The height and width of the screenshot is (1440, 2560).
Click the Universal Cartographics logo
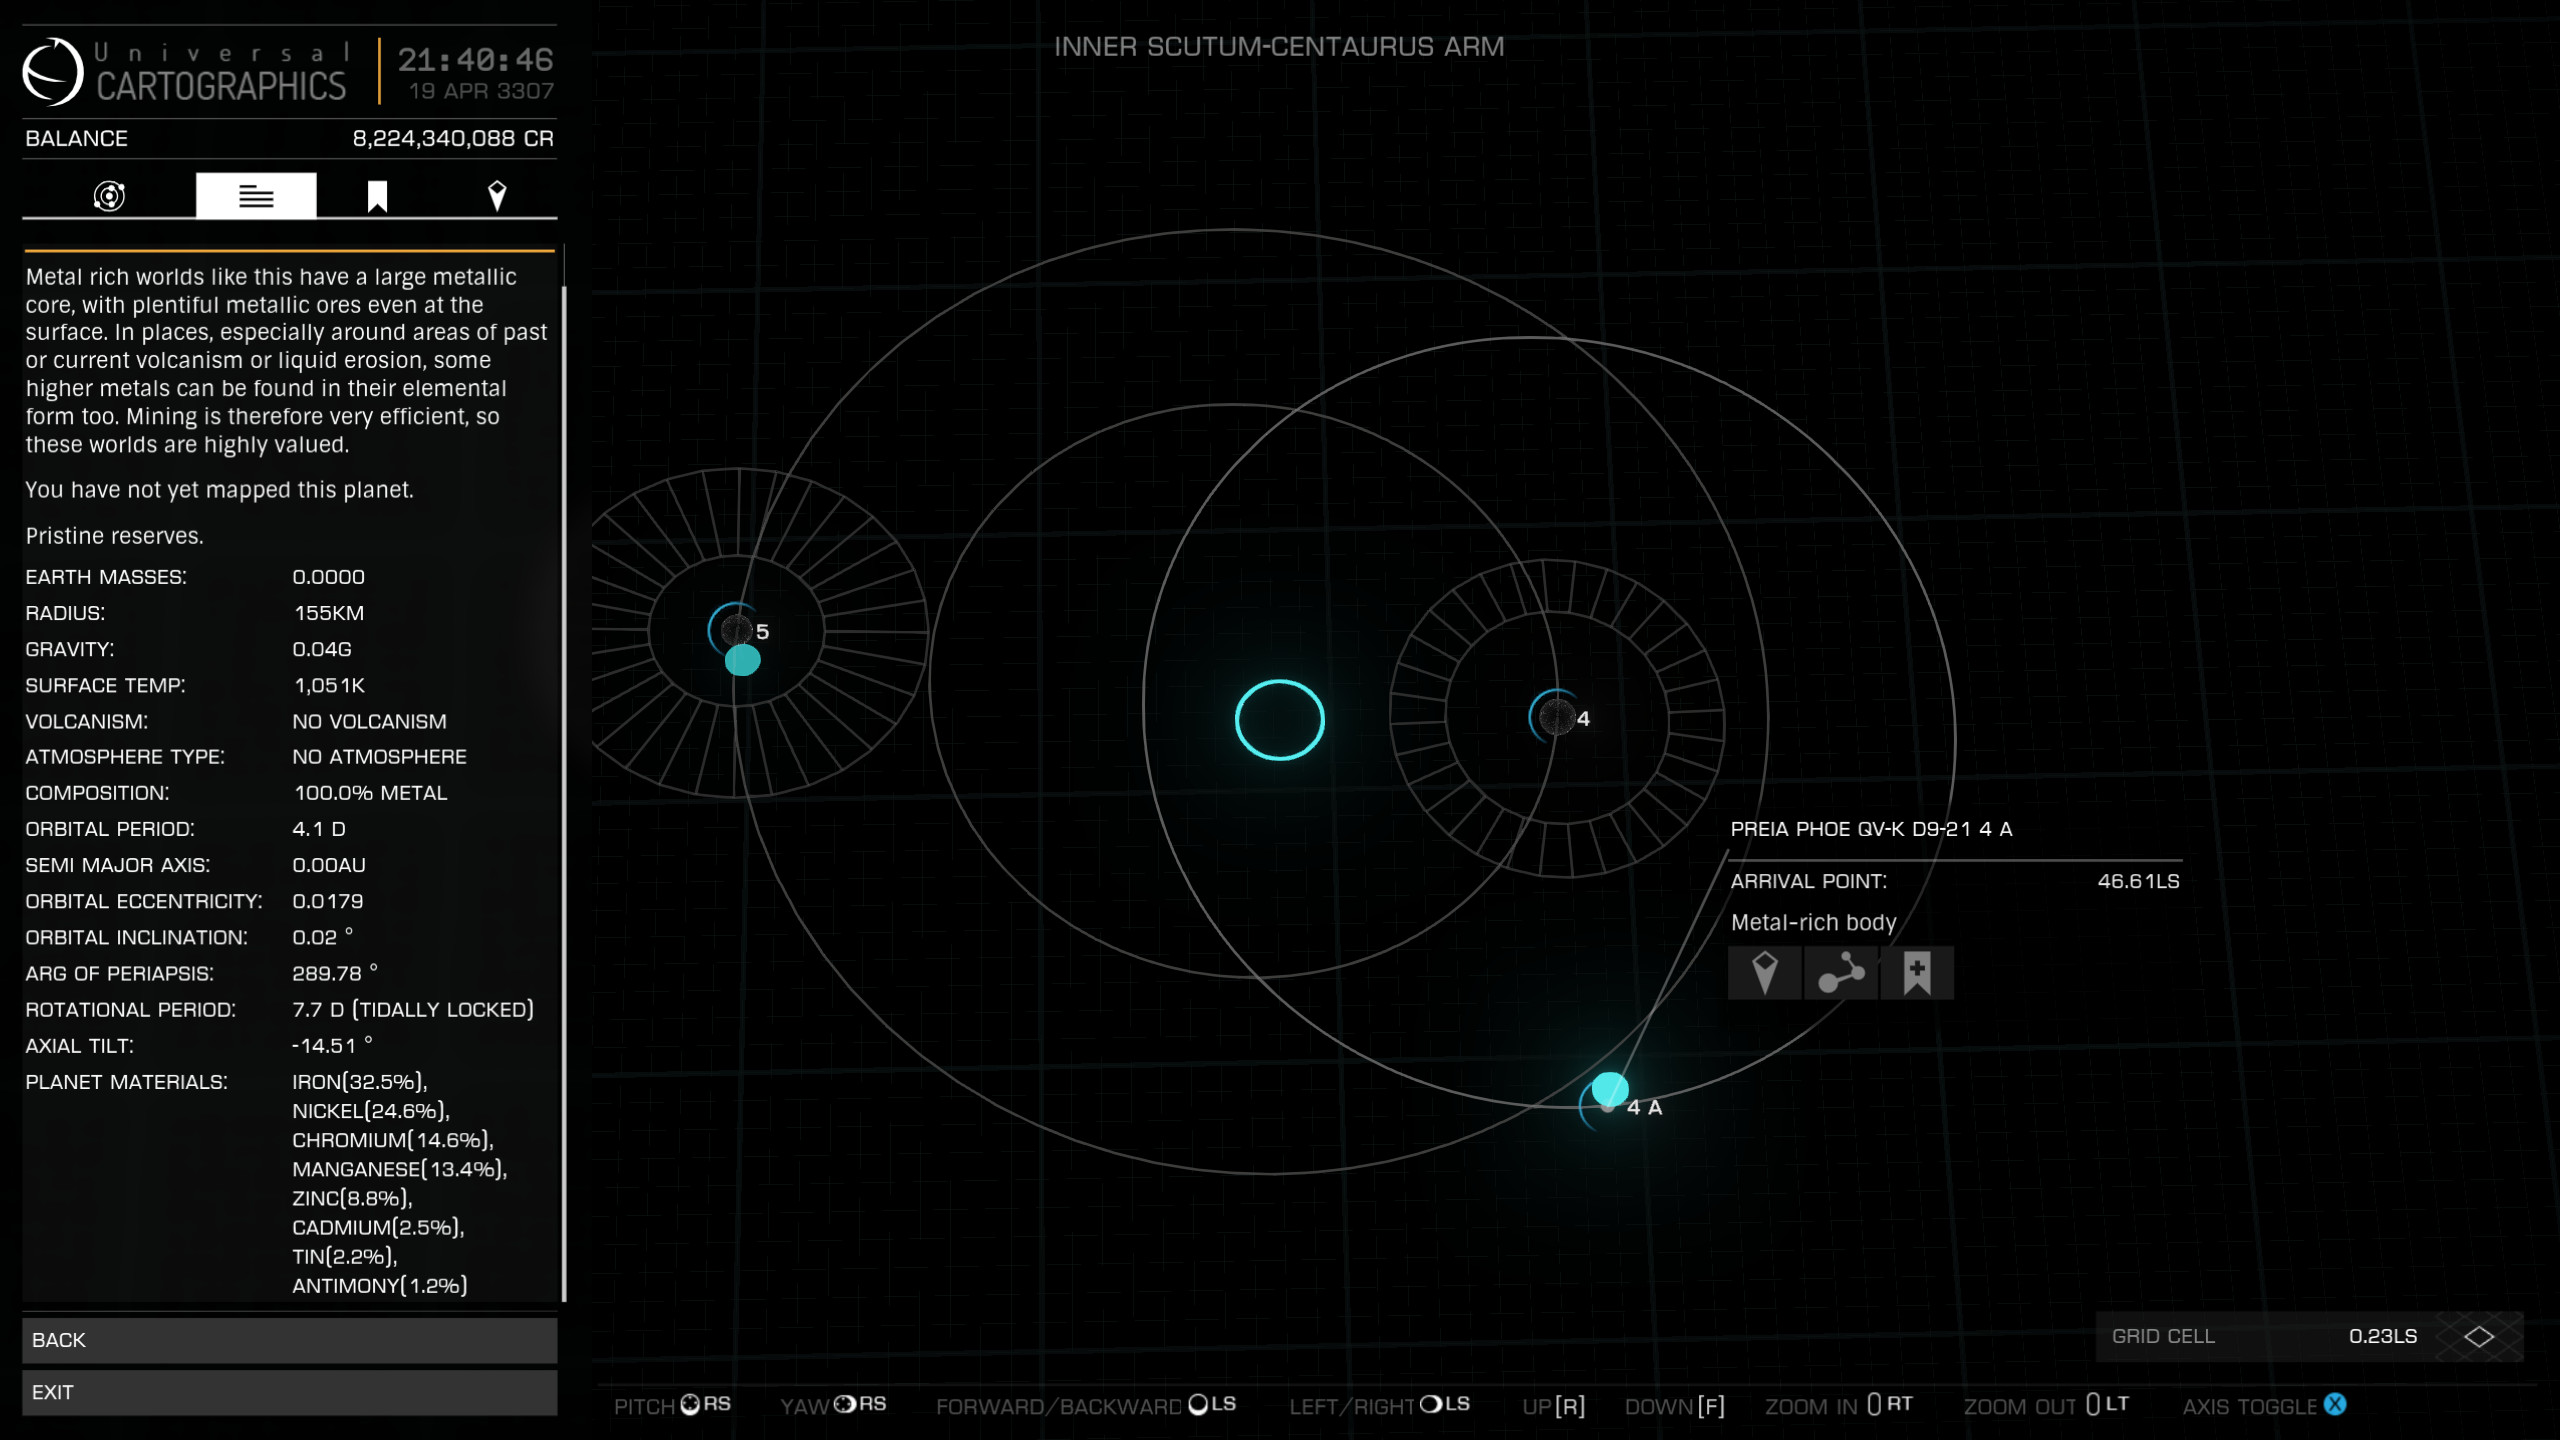53,72
